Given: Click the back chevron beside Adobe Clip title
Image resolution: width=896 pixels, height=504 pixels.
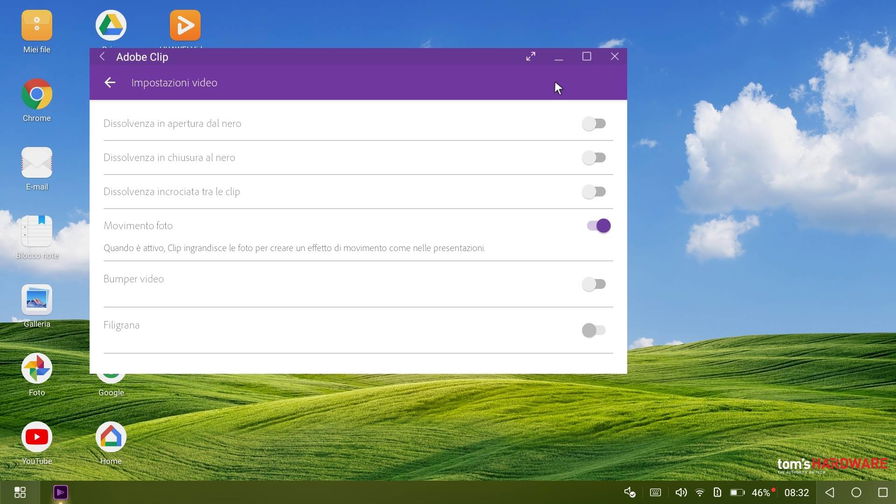Looking at the screenshot, I should click(102, 56).
